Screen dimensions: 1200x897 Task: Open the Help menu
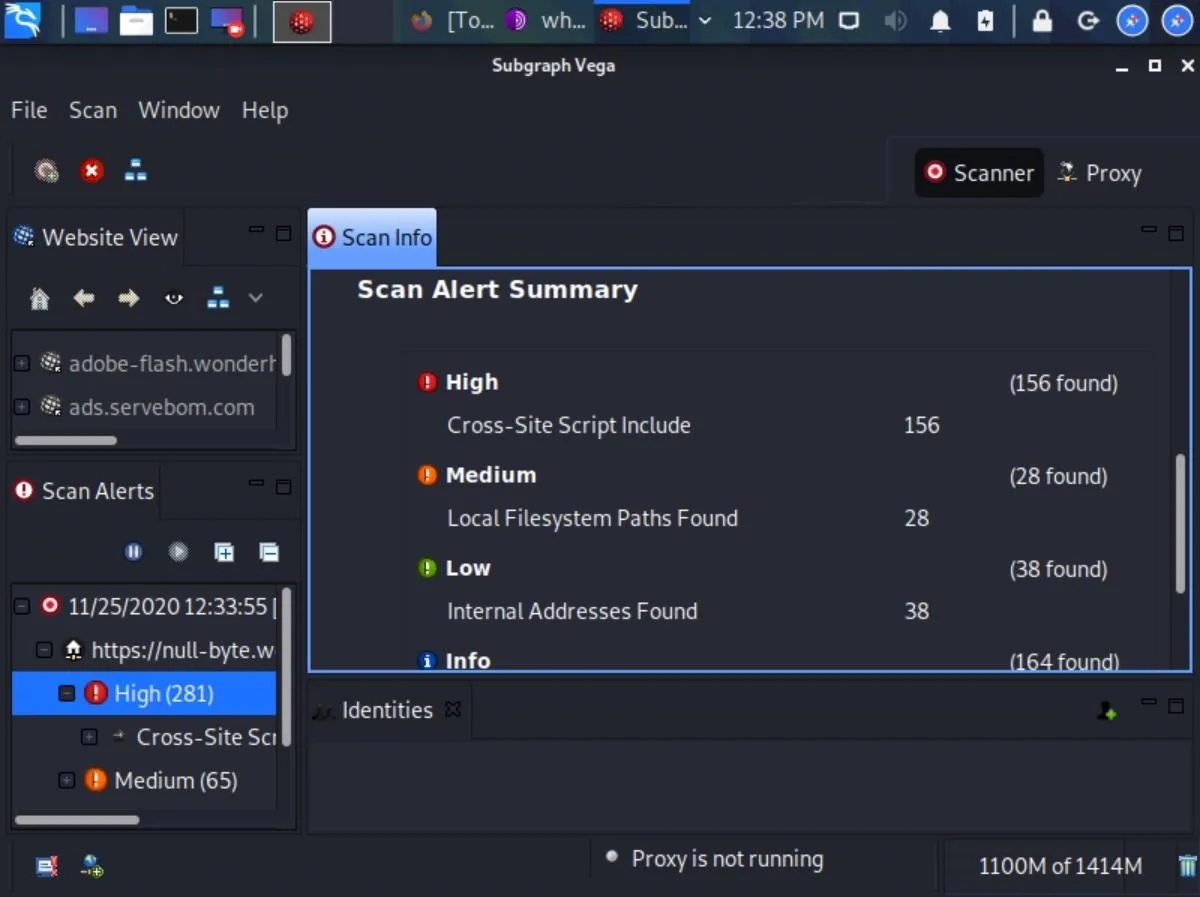[x=265, y=110]
